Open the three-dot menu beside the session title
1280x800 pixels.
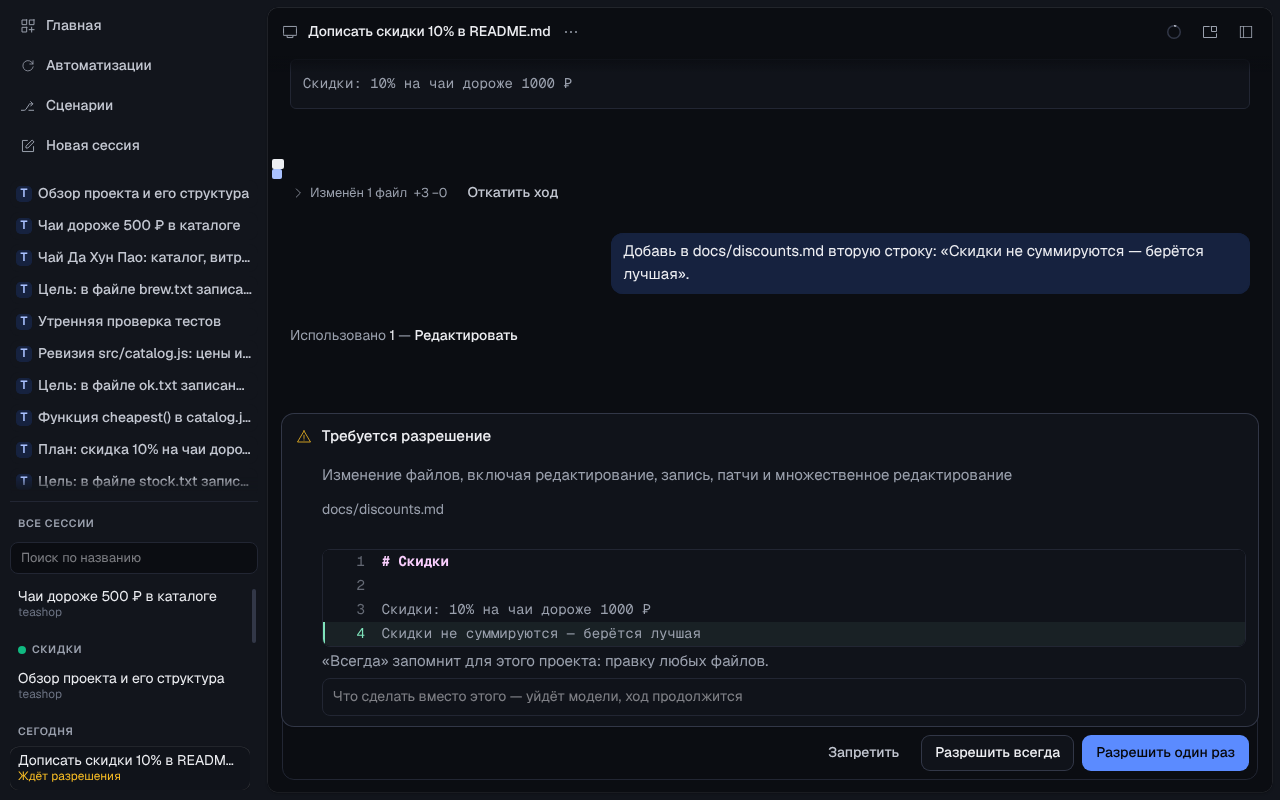pyautogui.click(x=571, y=32)
